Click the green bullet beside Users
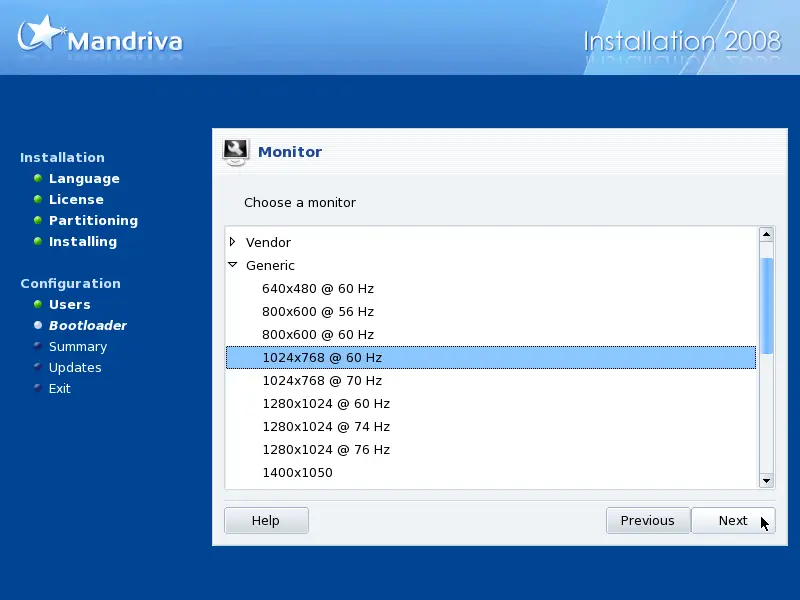 [38, 304]
